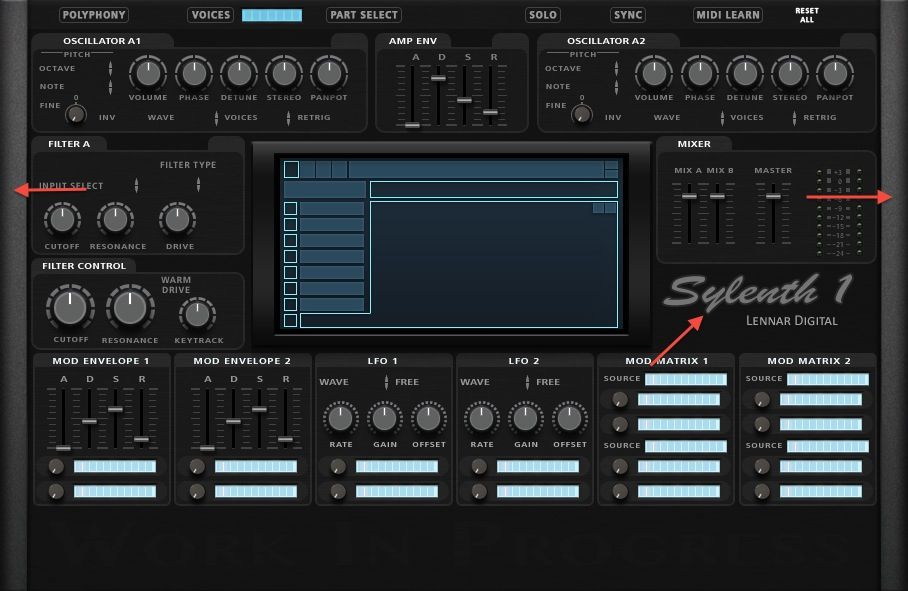Screen dimensions: 908x591
Task: Click the Mod Envelope 1 Decay slider
Action: [89, 421]
